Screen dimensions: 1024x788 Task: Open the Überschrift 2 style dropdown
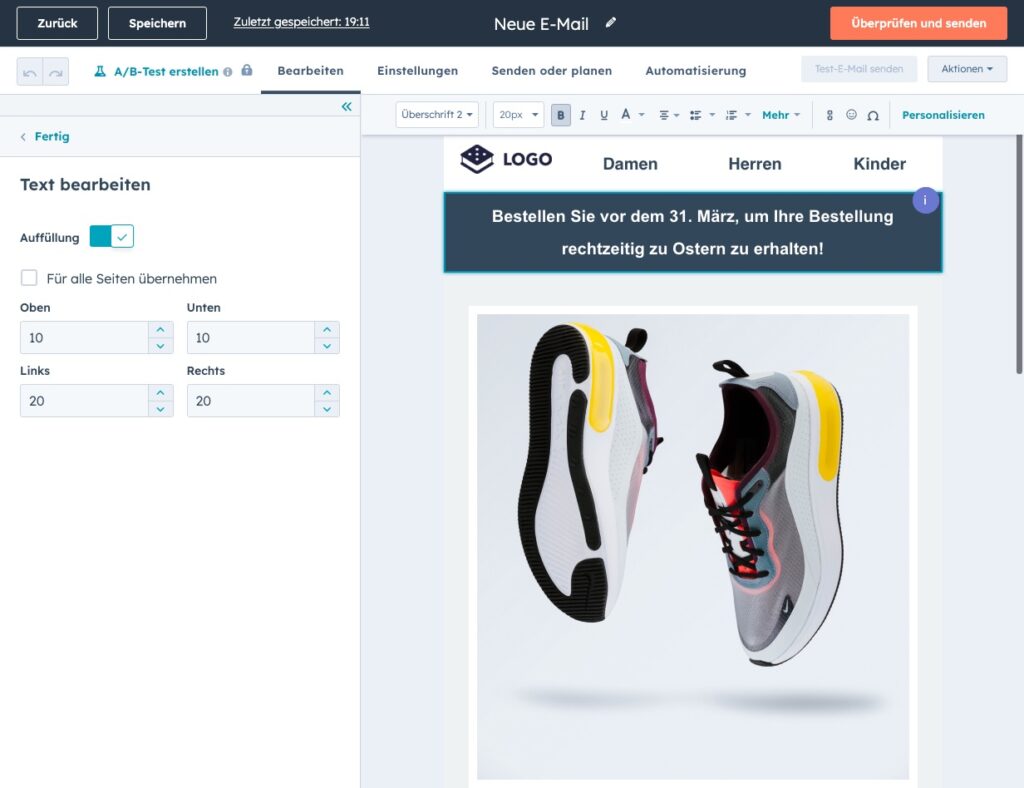click(436, 115)
